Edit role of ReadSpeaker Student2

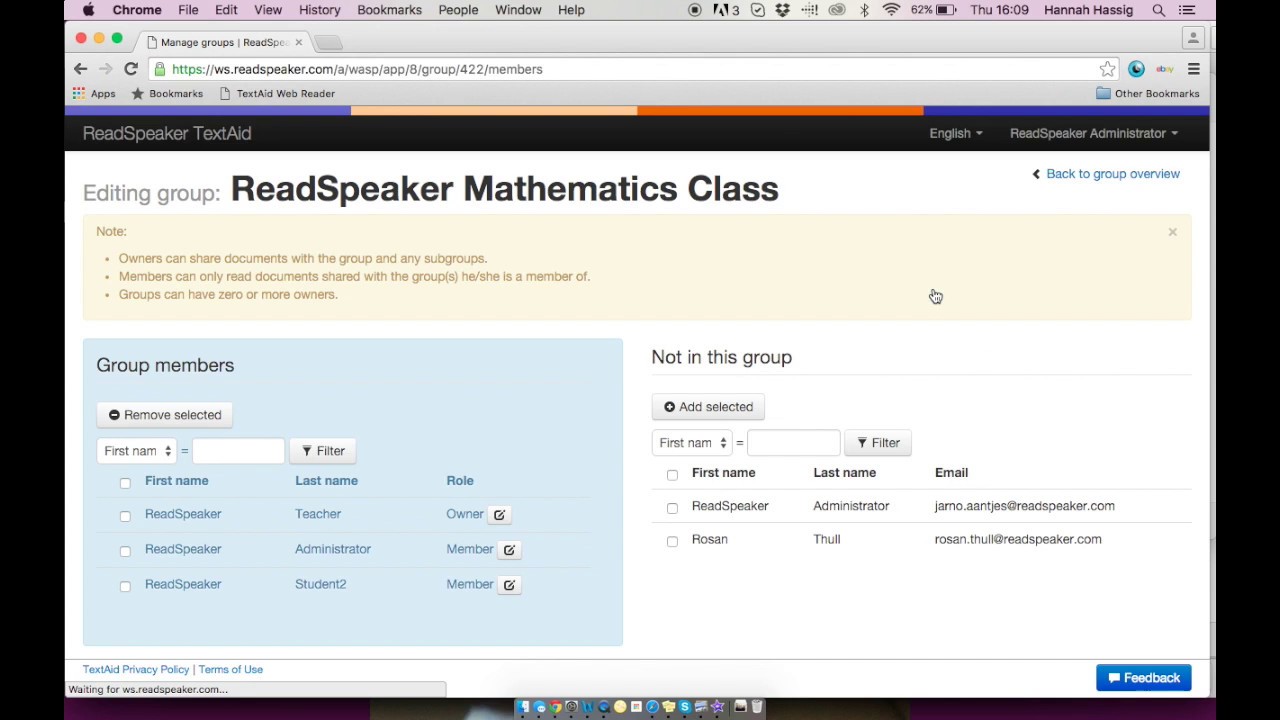coord(509,584)
